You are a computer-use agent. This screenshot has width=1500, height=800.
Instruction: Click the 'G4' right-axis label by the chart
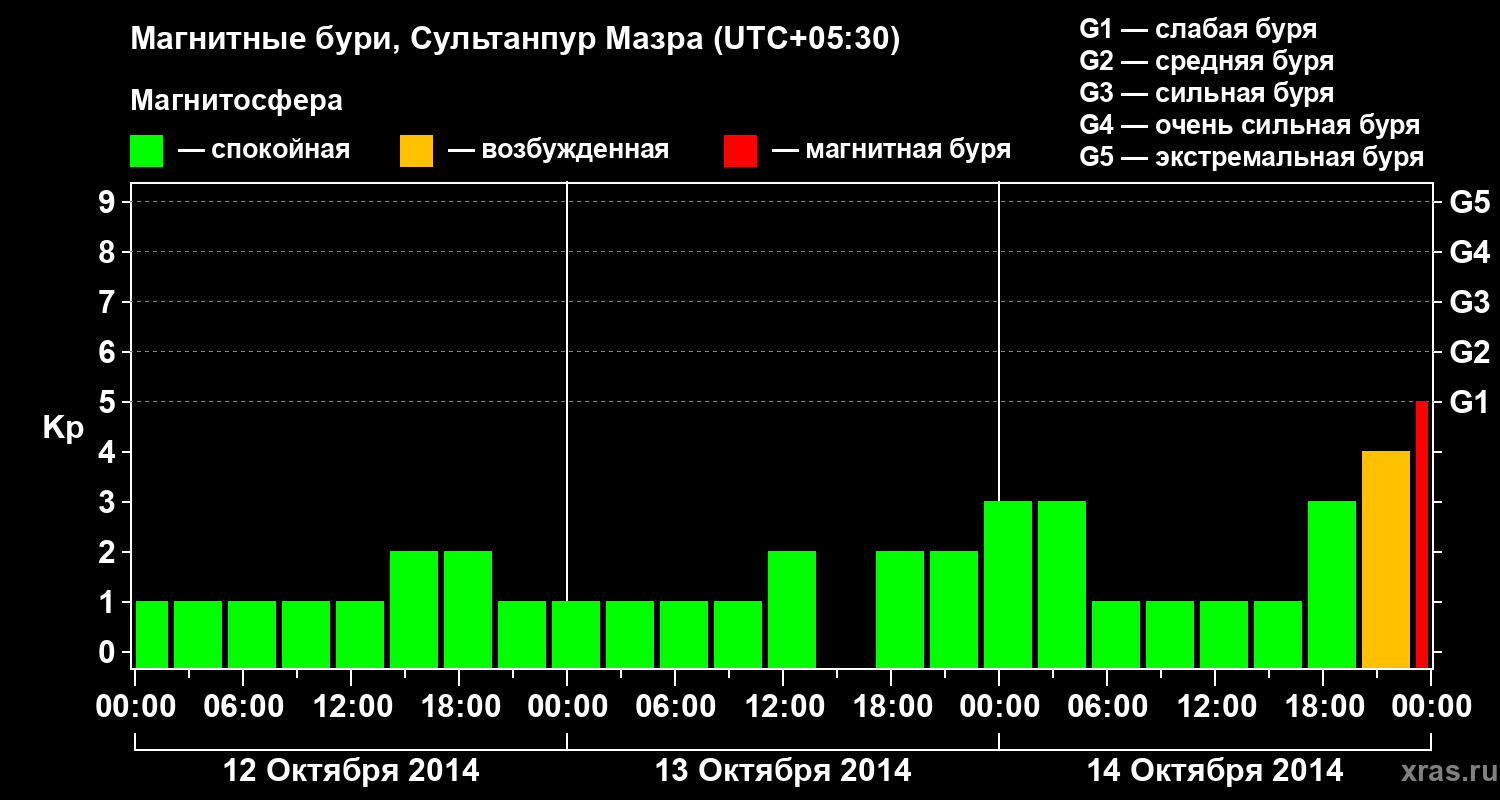[1470, 253]
